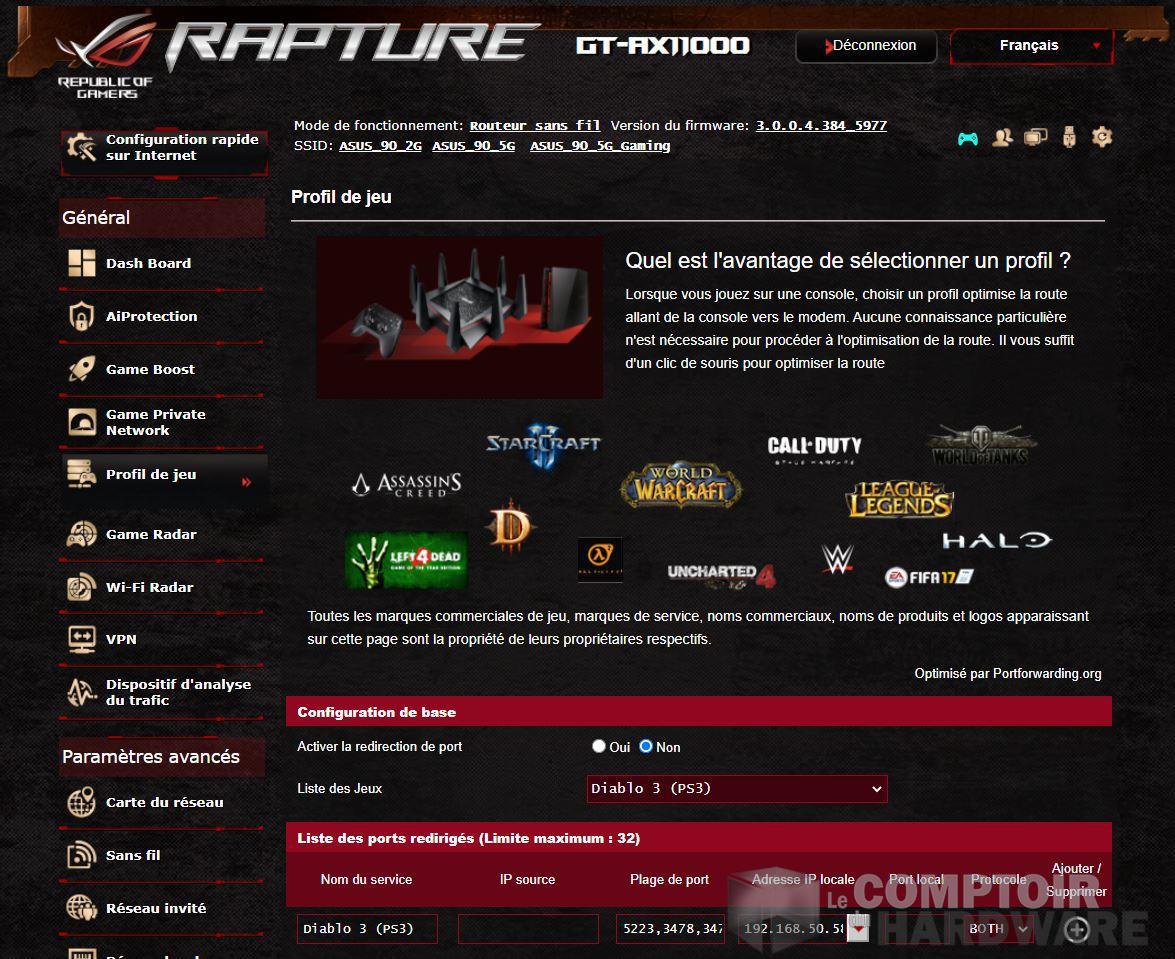Expand the local IP address client list arrow
1175x959 pixels.
pyautogui.click(x=858, y=929)
